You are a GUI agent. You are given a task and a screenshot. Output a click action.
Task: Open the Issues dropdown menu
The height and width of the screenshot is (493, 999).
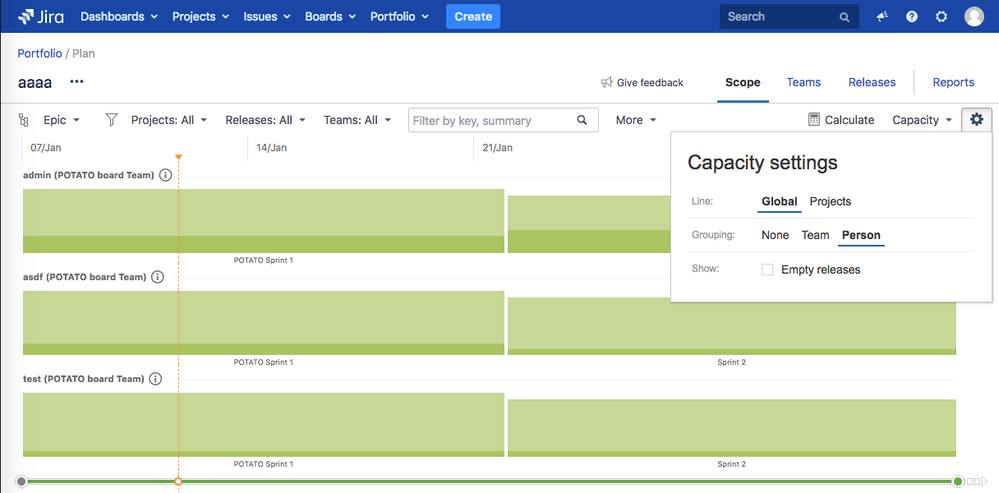click(x=267, y=17)
